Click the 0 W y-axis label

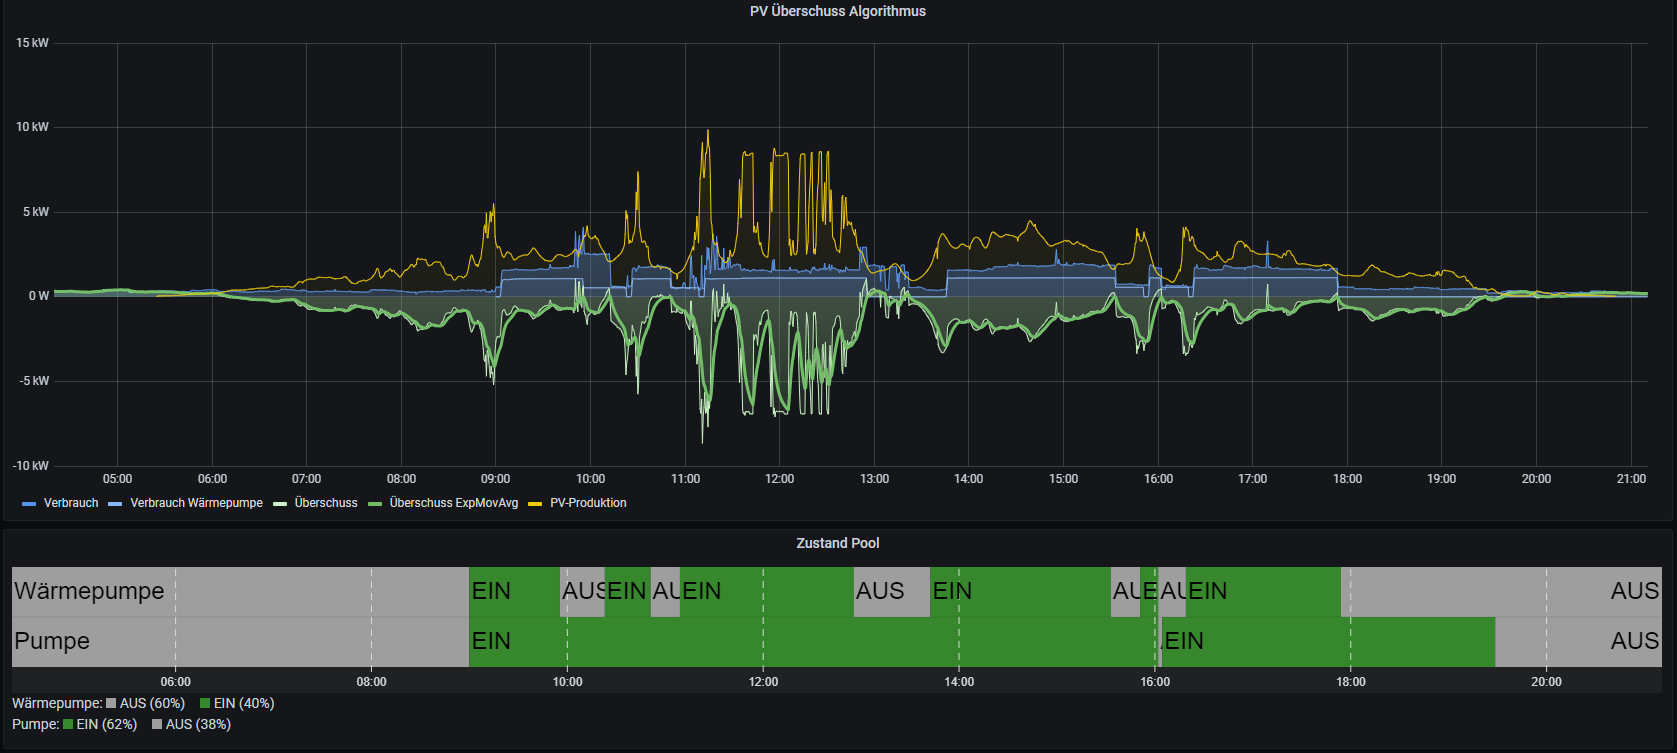pyautogui.click(x=38, y=296)
